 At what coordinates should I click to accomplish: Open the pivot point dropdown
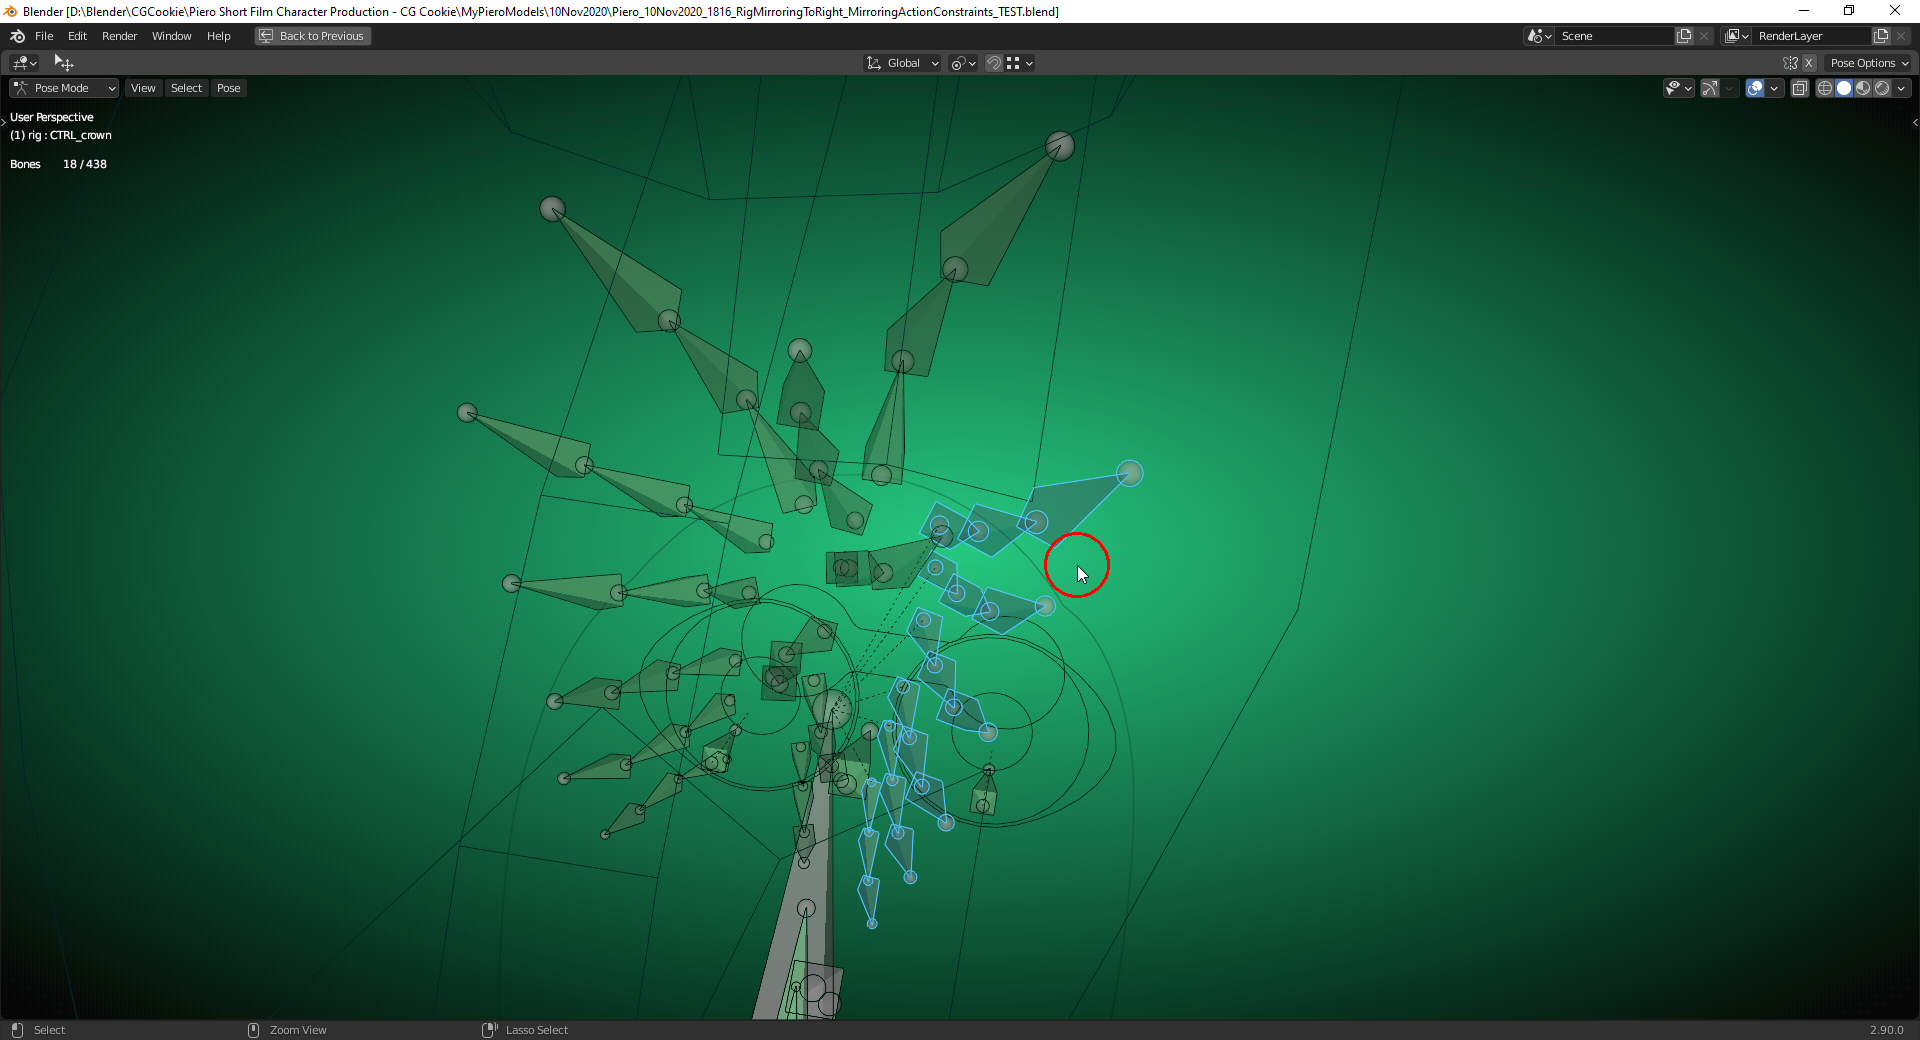coord(962,62)
